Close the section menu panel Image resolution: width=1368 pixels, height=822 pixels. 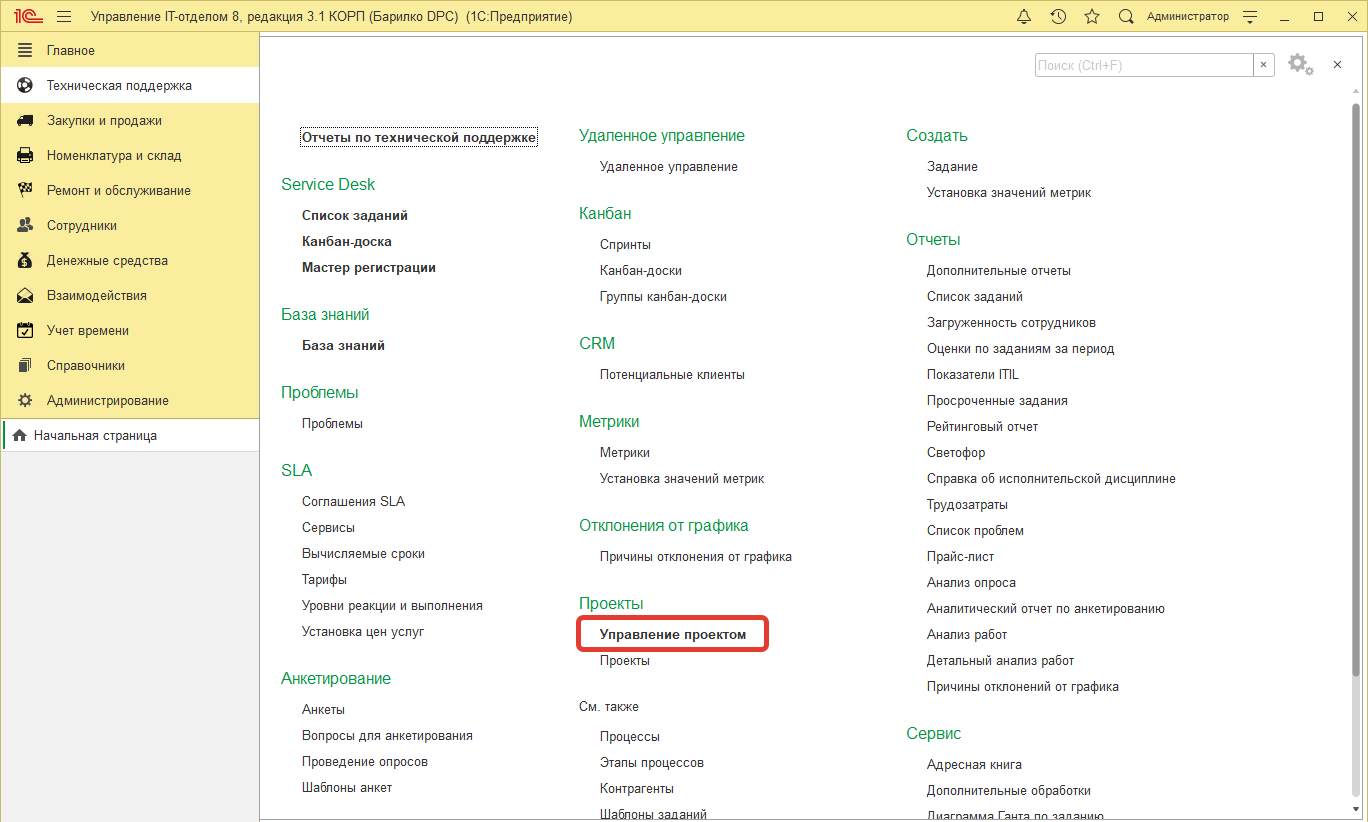(x=1337, y=65)
